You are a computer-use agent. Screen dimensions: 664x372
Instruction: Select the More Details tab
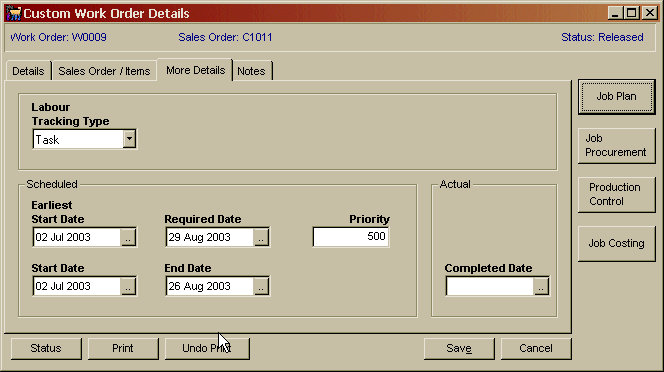(x=195, y=70)
